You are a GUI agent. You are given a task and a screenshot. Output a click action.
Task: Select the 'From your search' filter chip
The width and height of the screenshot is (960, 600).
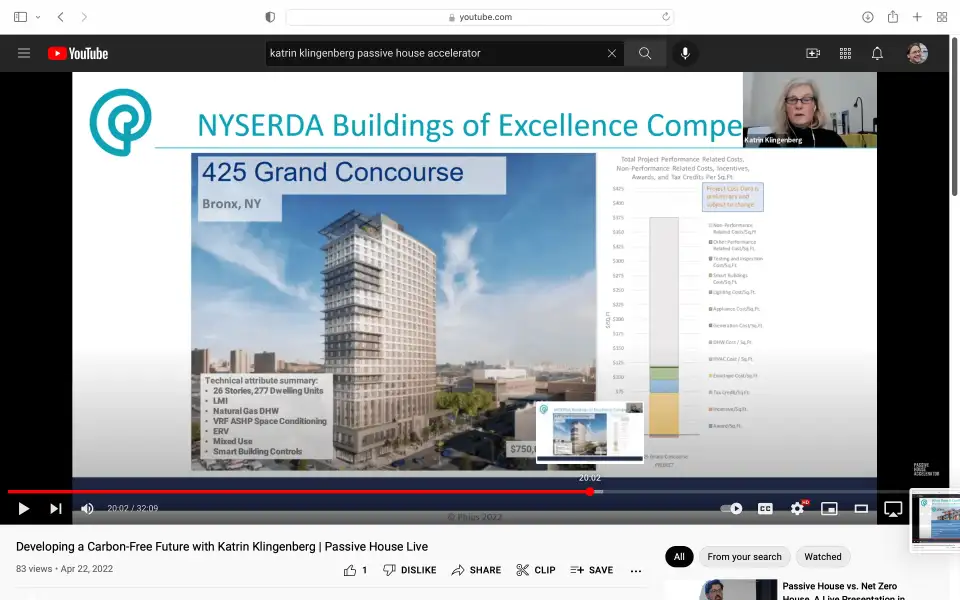(x=744, y=557)
